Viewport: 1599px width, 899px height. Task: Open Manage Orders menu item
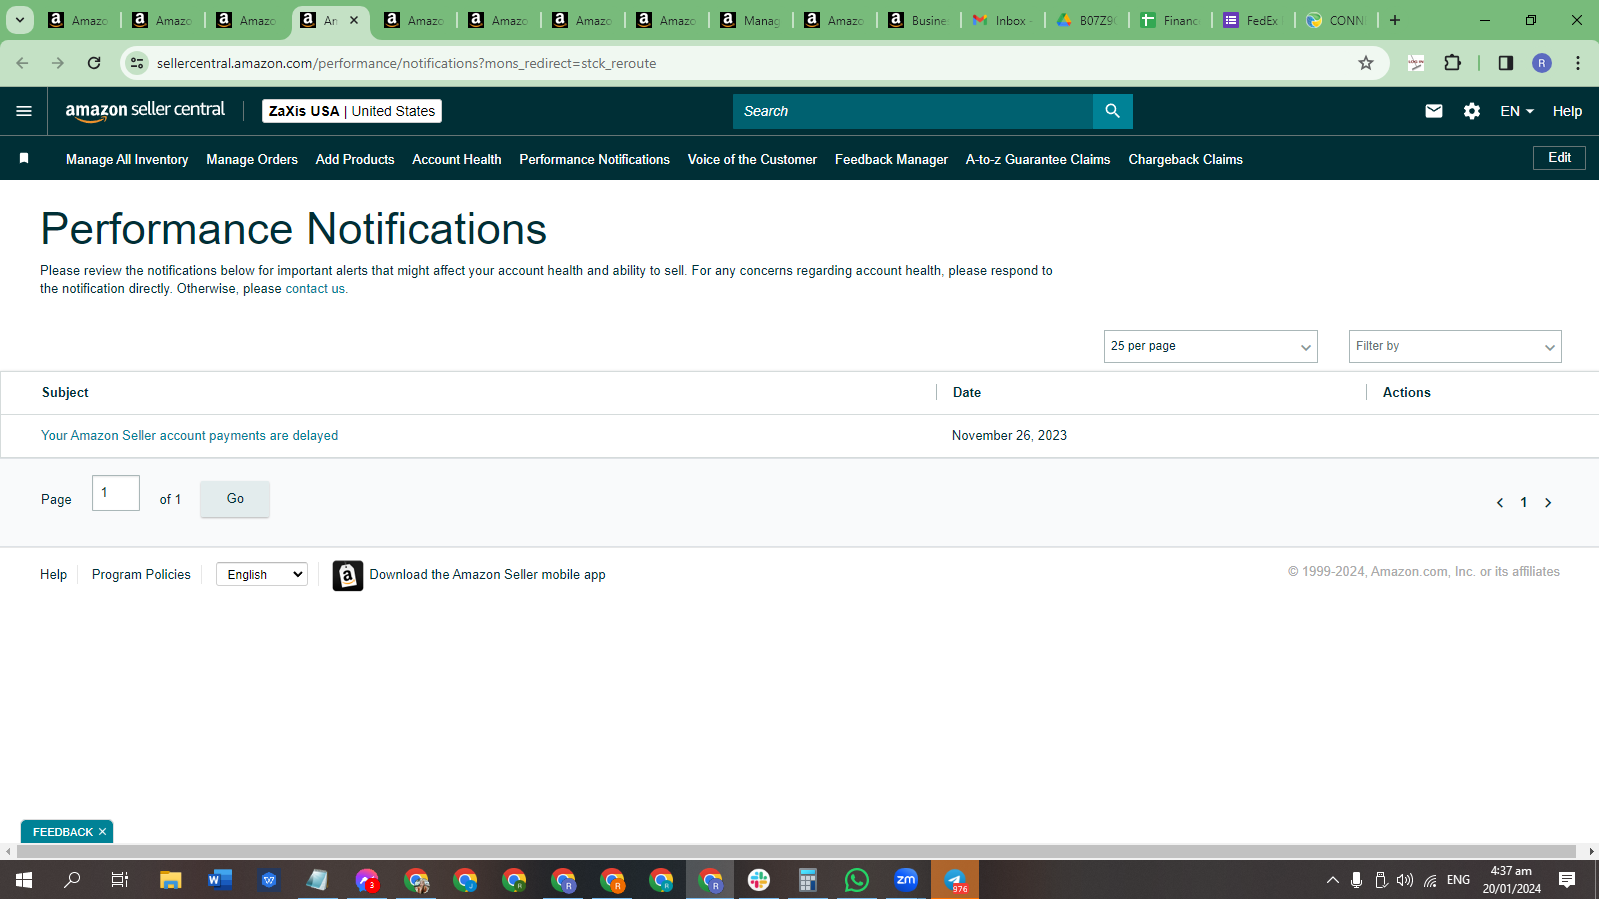click(252, 159)
